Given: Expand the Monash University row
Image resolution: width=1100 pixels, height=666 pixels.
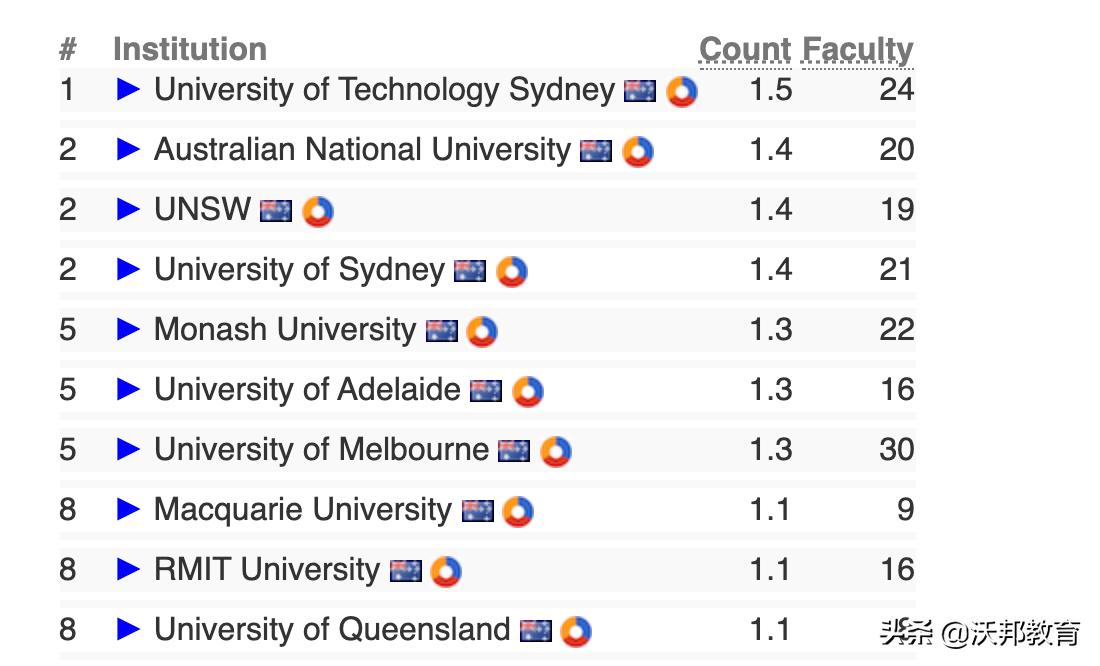Looking at the screenshot, I should click(128, 330).
